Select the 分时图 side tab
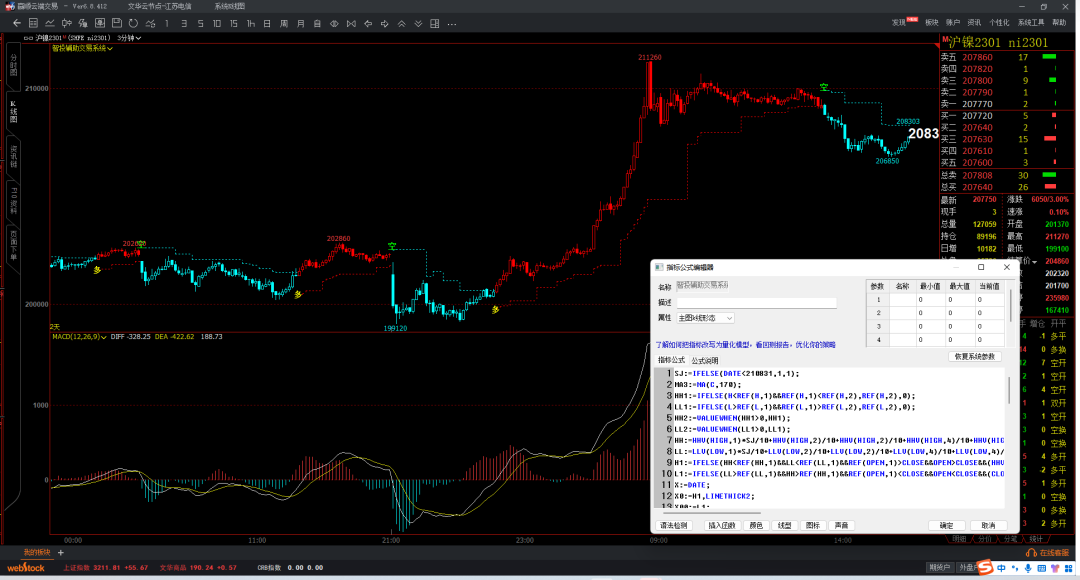1080x580 pixels. pos(13,67)
